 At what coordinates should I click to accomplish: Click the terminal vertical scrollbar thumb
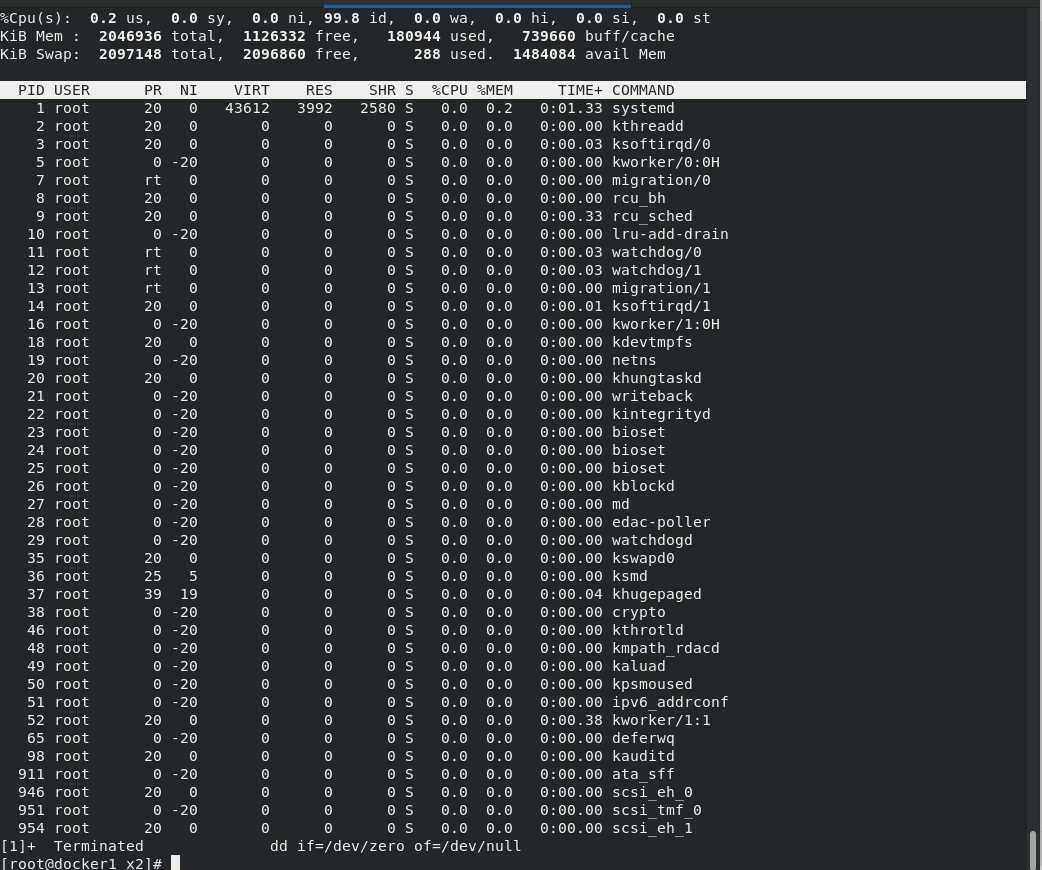1033,850
